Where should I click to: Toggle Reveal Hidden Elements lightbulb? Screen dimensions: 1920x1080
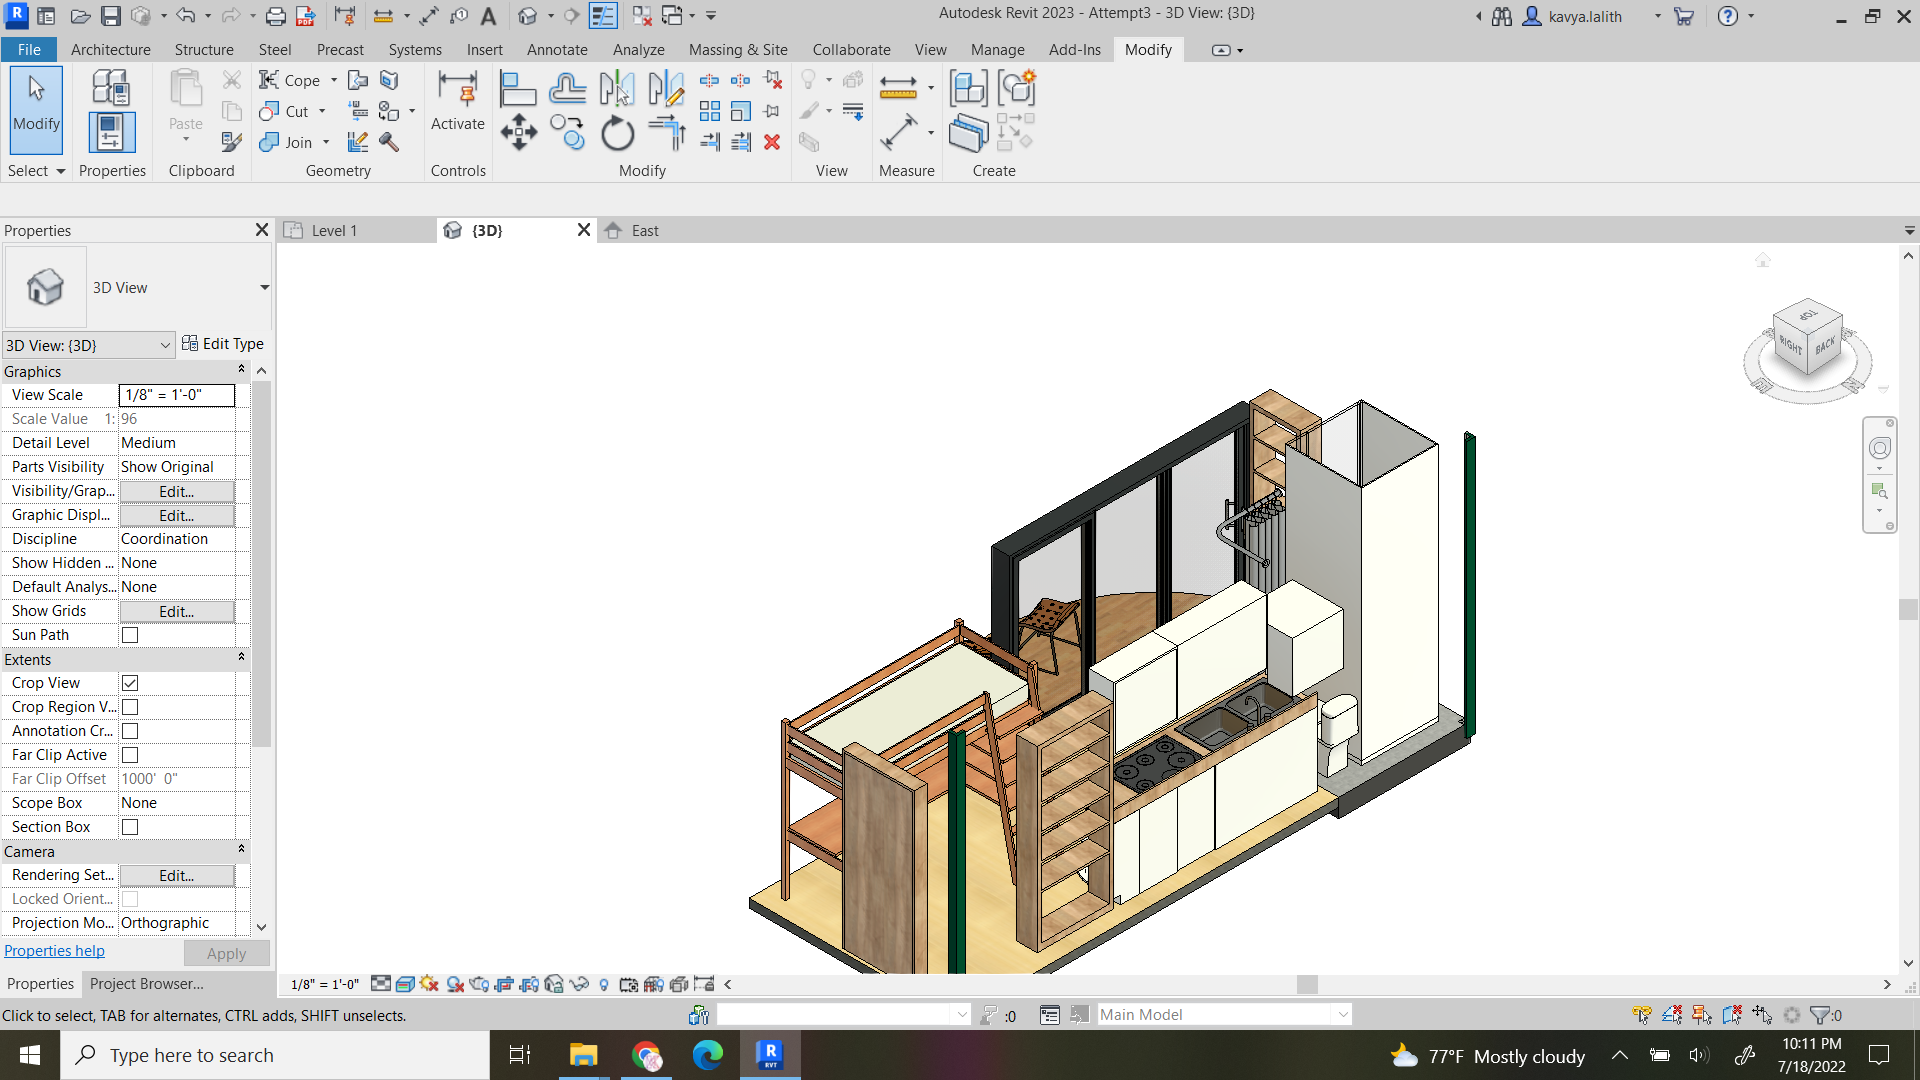[603, 984]
